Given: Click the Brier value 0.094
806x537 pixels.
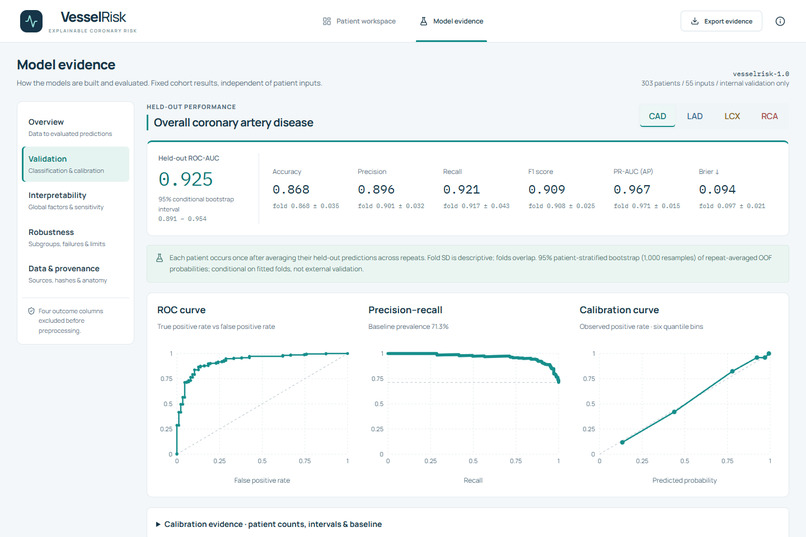Looking at the screenshot, I should tap(718, 190).
